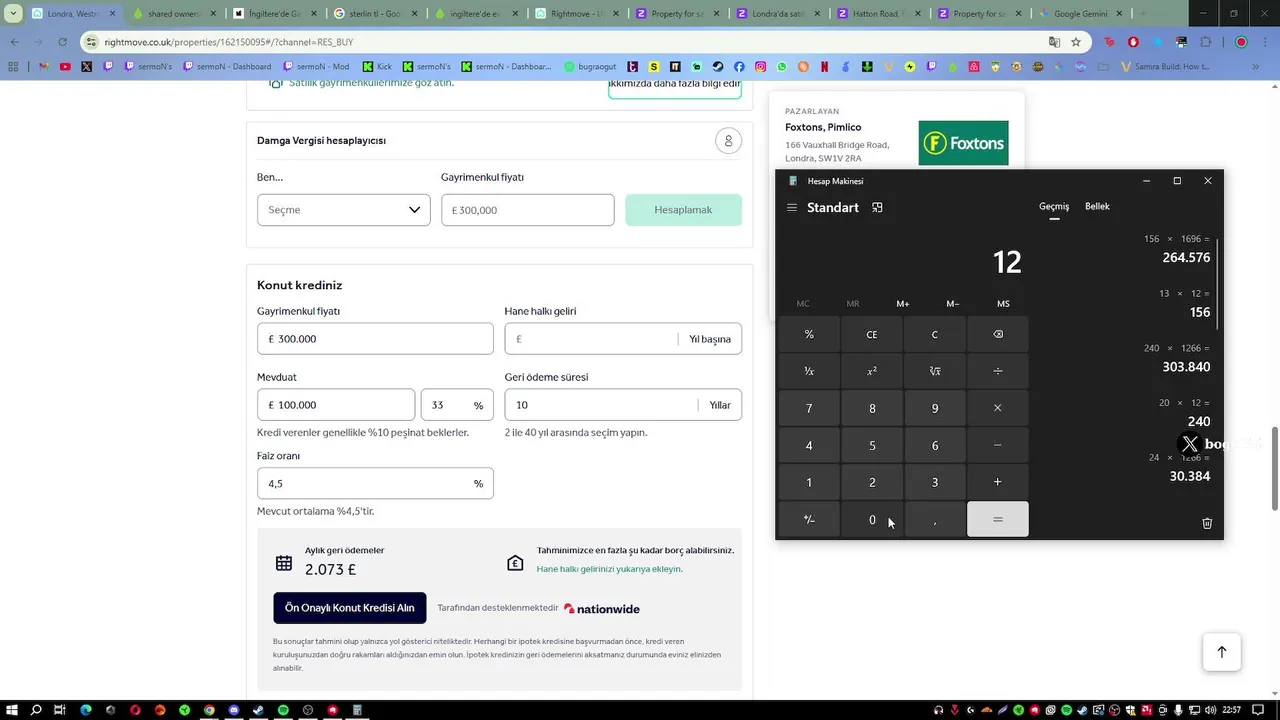This screenshot has width=1280, height=720.
Task: Click the C clear key in calculator
Action: click(x=935, y=334)
